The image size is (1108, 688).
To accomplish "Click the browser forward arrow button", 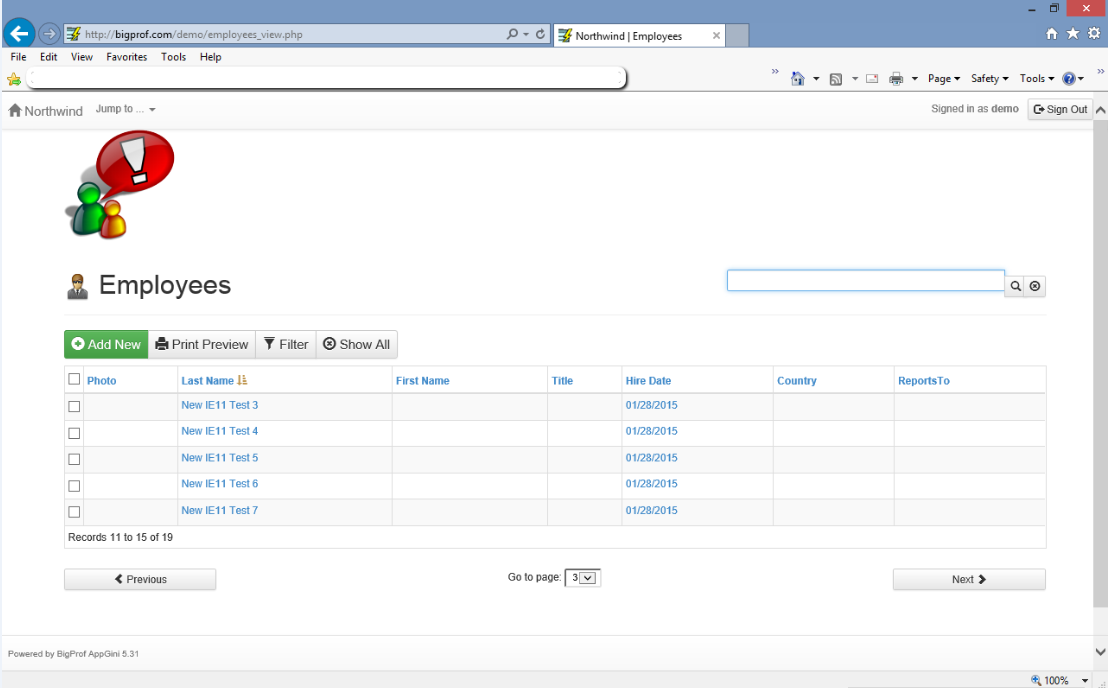I will click(x=49, y=33).
